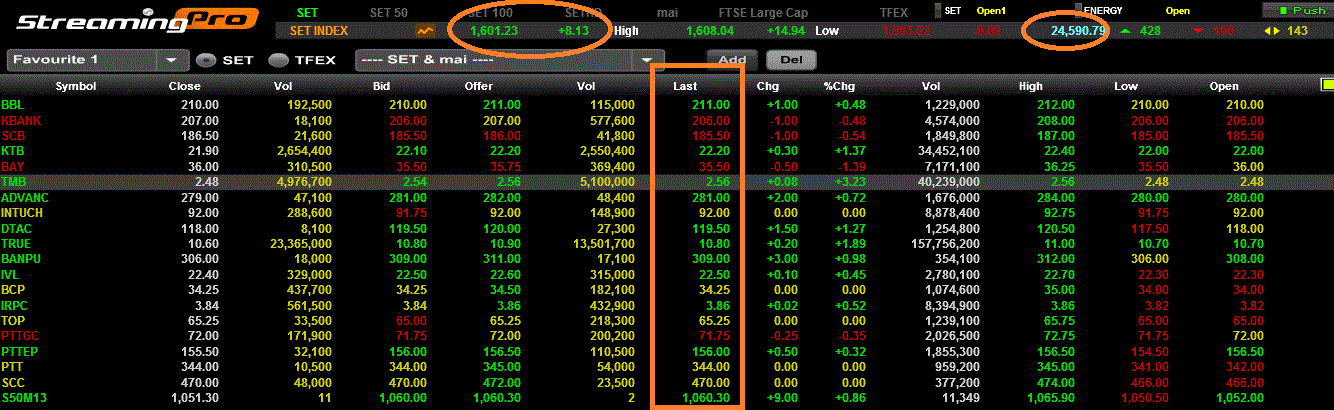This screenshot has width=1334, height=410.
Task: Click TMB volume 40,239,000
Action: [x=952, y=182]
